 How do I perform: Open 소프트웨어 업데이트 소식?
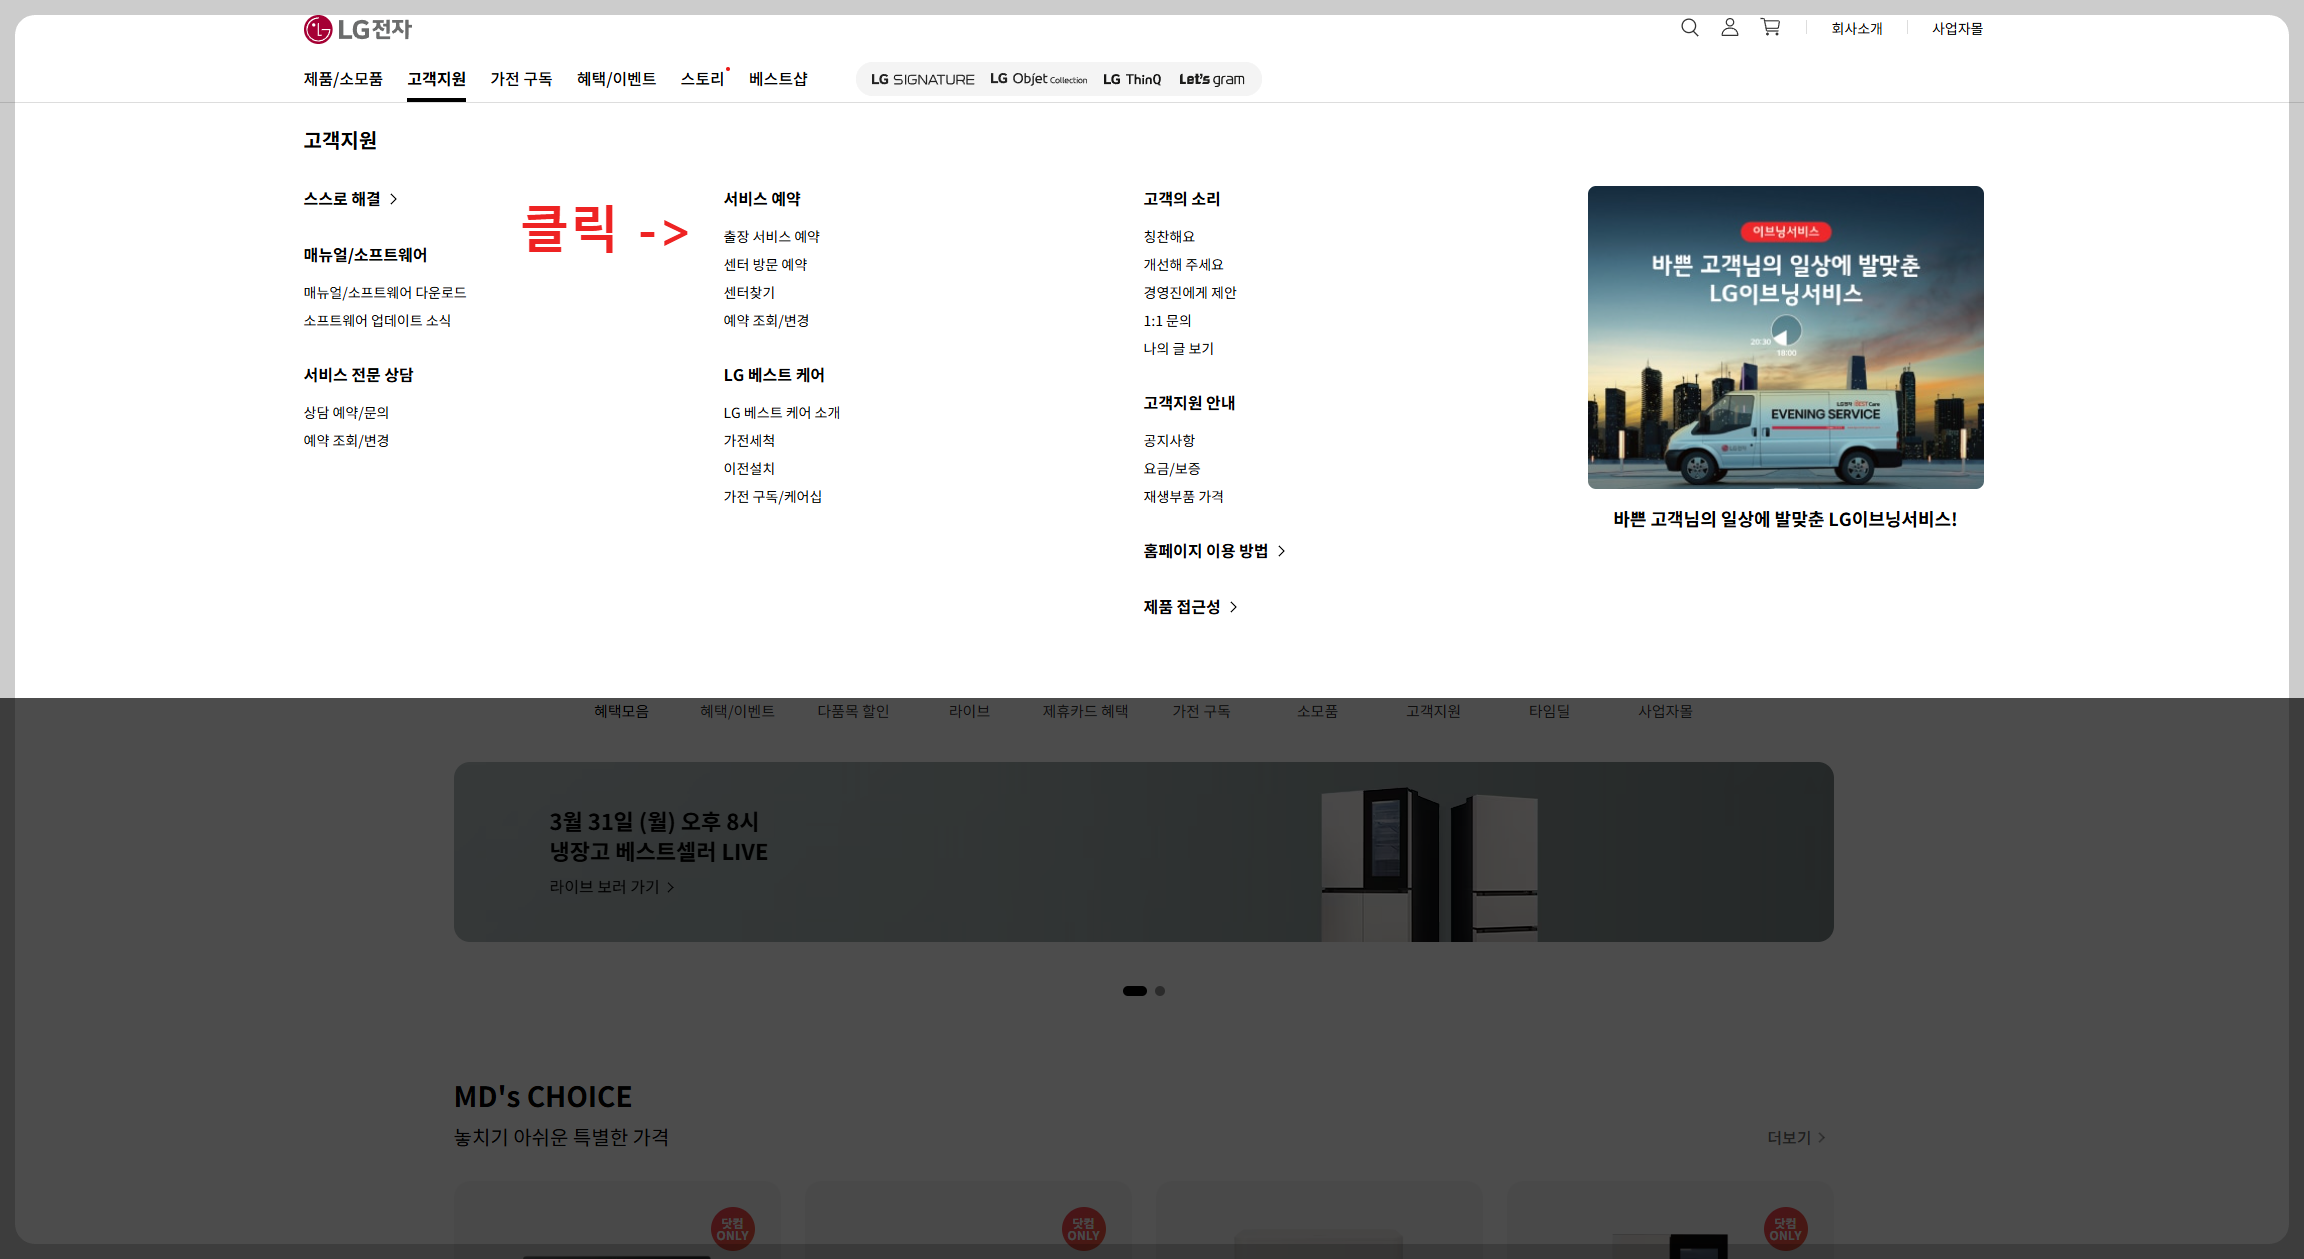point(377,321)
